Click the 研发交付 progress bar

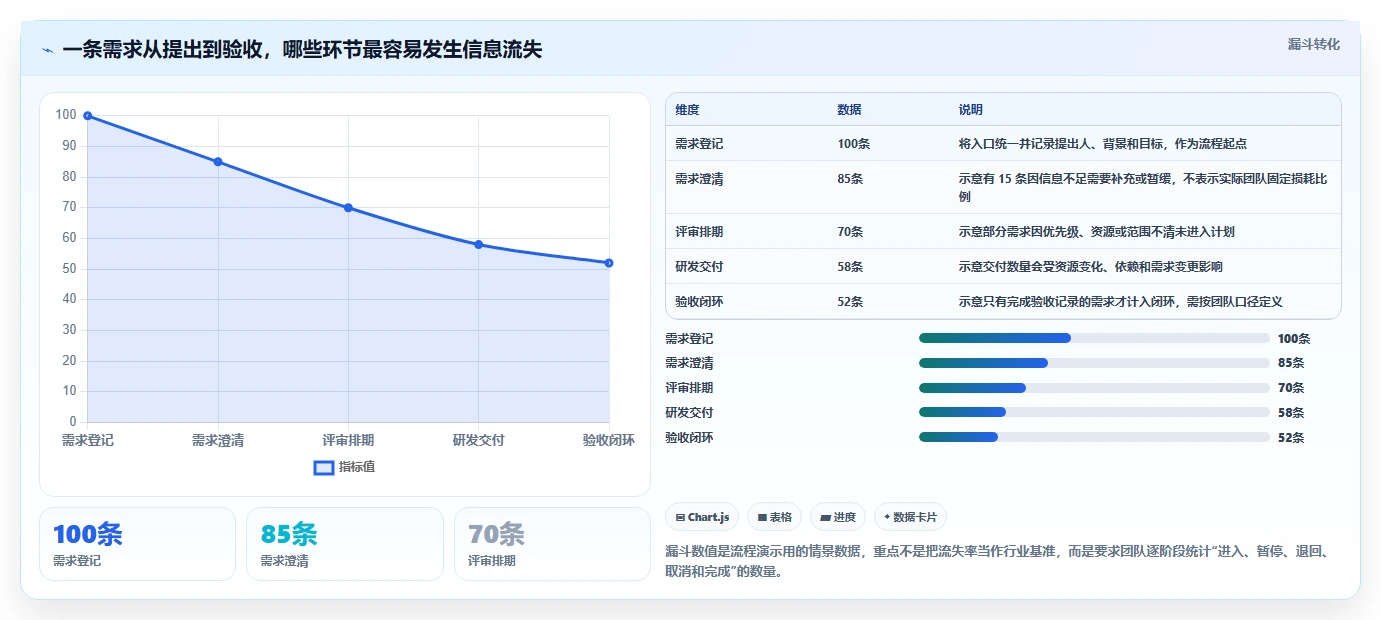pos(1094,412)
